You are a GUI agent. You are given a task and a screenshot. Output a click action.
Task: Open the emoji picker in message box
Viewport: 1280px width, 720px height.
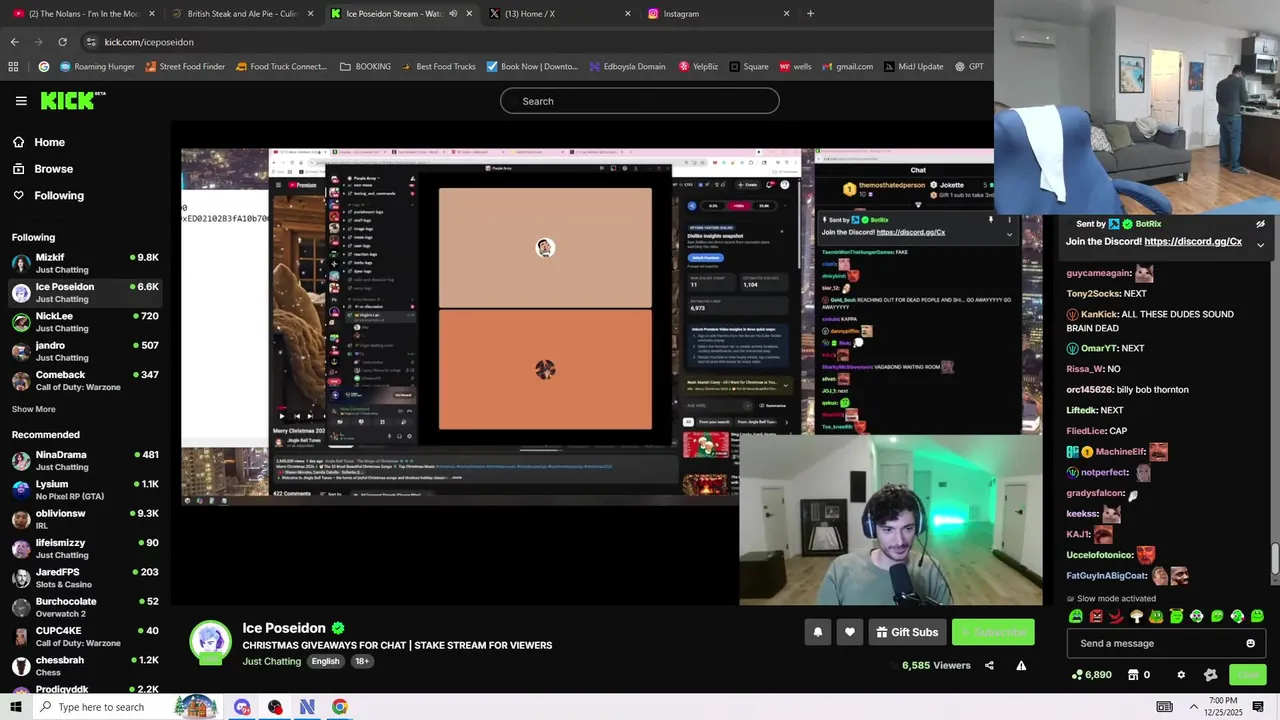tap(1250, 643)
